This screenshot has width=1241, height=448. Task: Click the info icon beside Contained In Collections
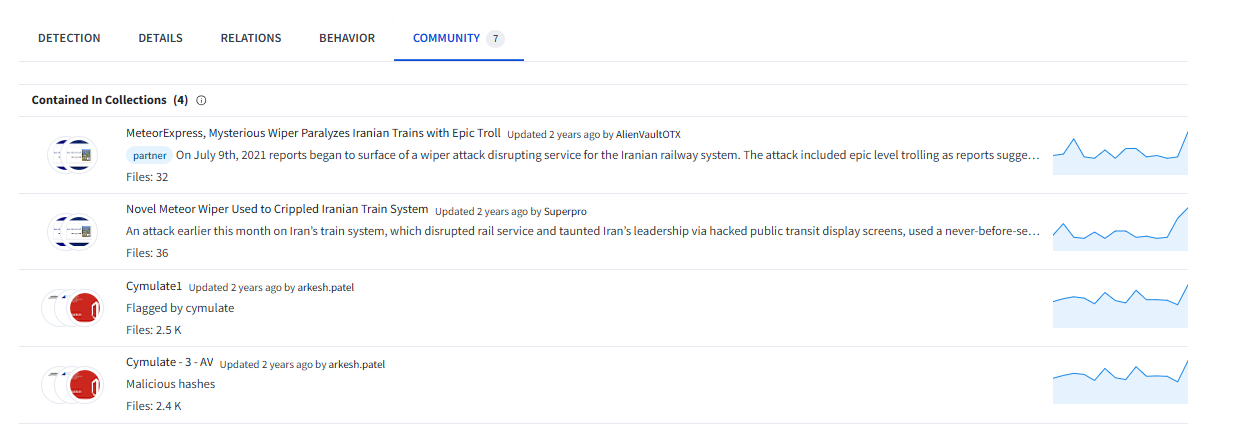click(x=201, y=101)
